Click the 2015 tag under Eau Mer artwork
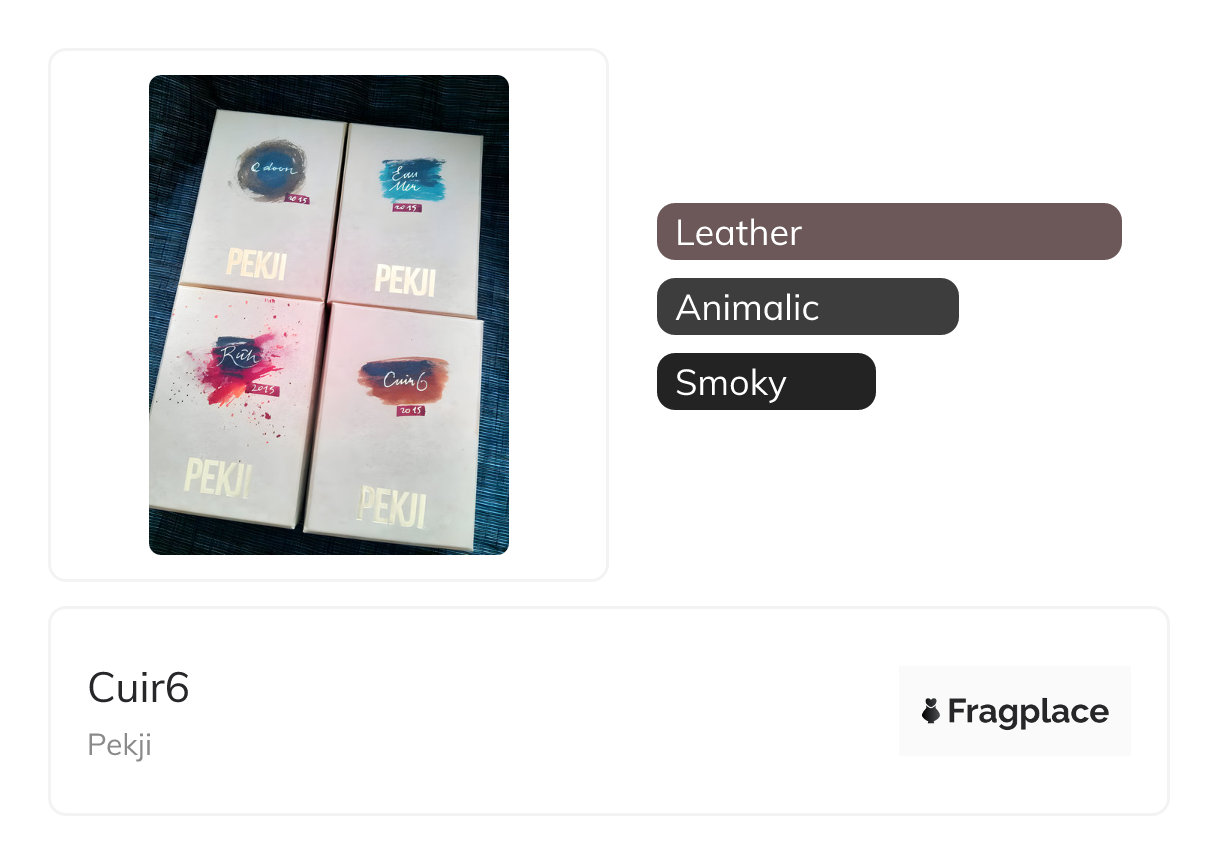 click(407, 207)
